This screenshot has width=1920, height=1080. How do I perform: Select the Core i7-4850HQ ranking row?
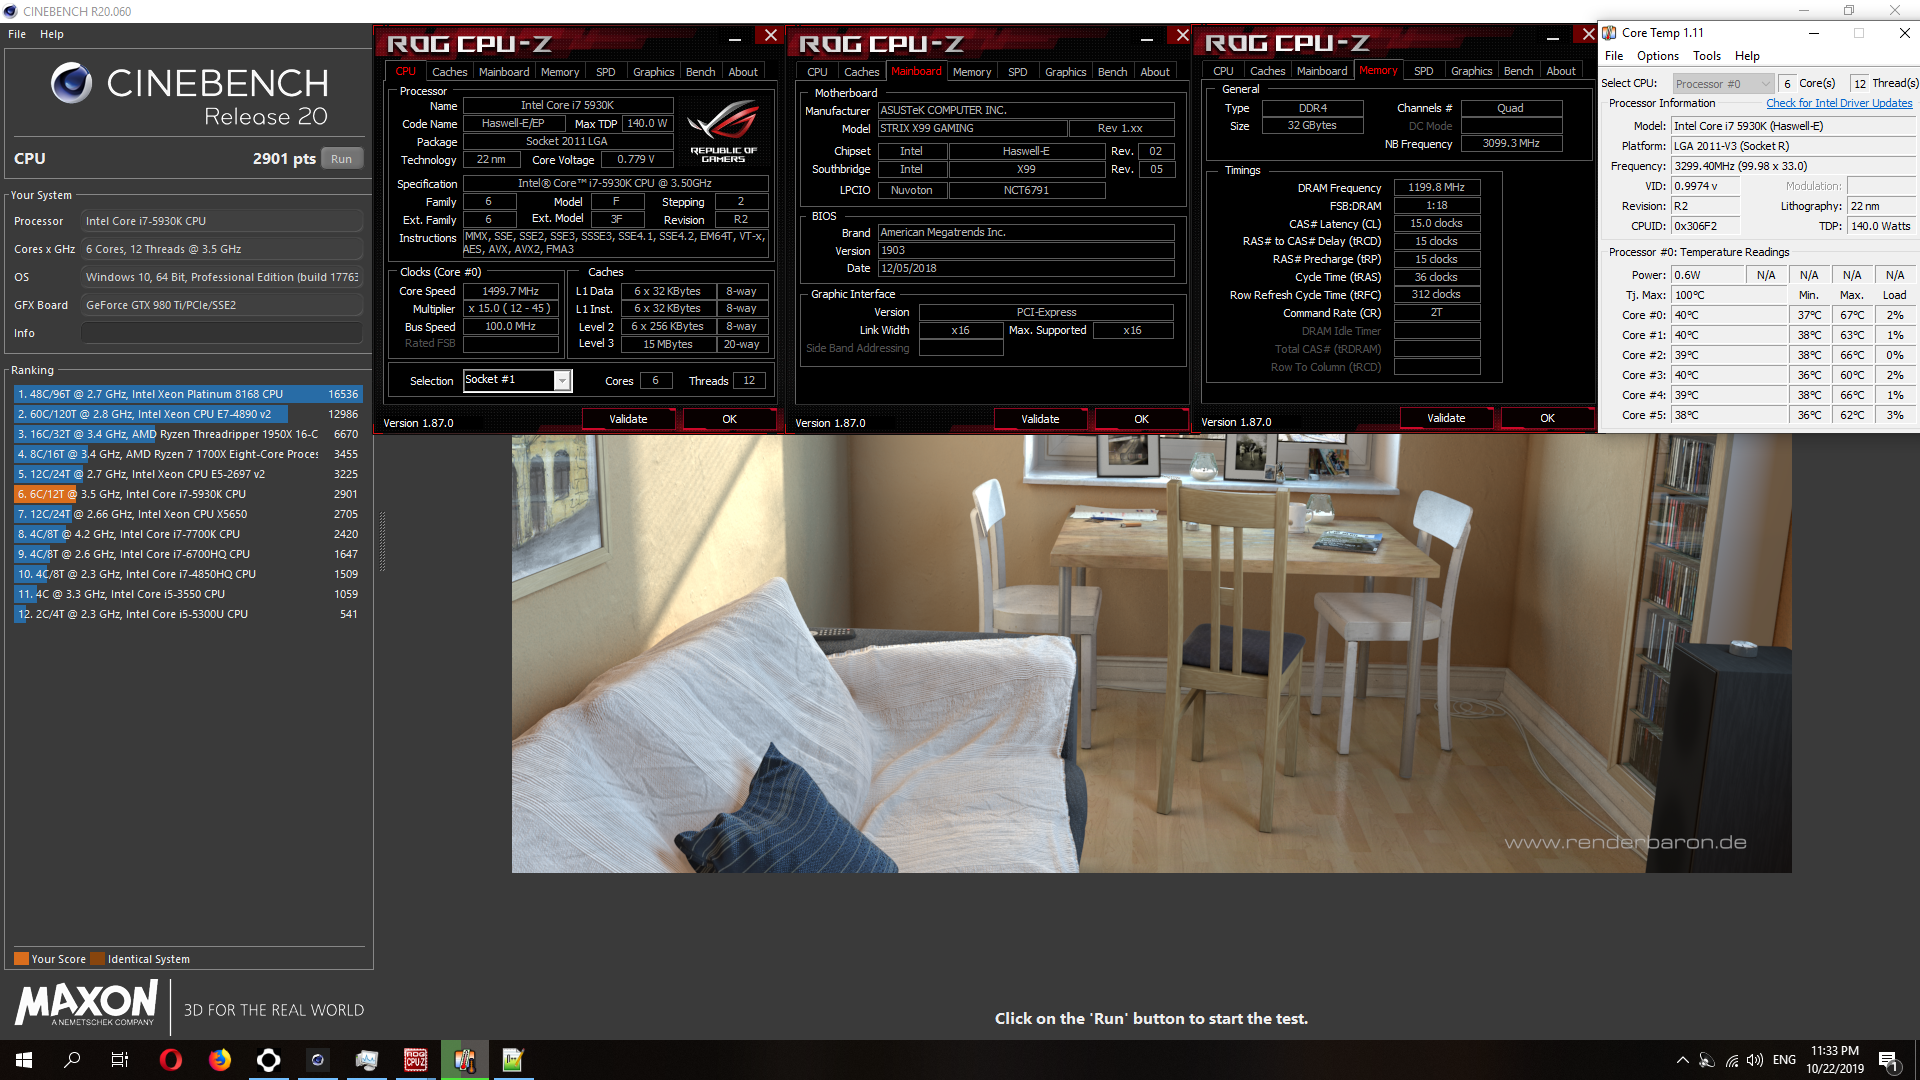coord(187,574)
